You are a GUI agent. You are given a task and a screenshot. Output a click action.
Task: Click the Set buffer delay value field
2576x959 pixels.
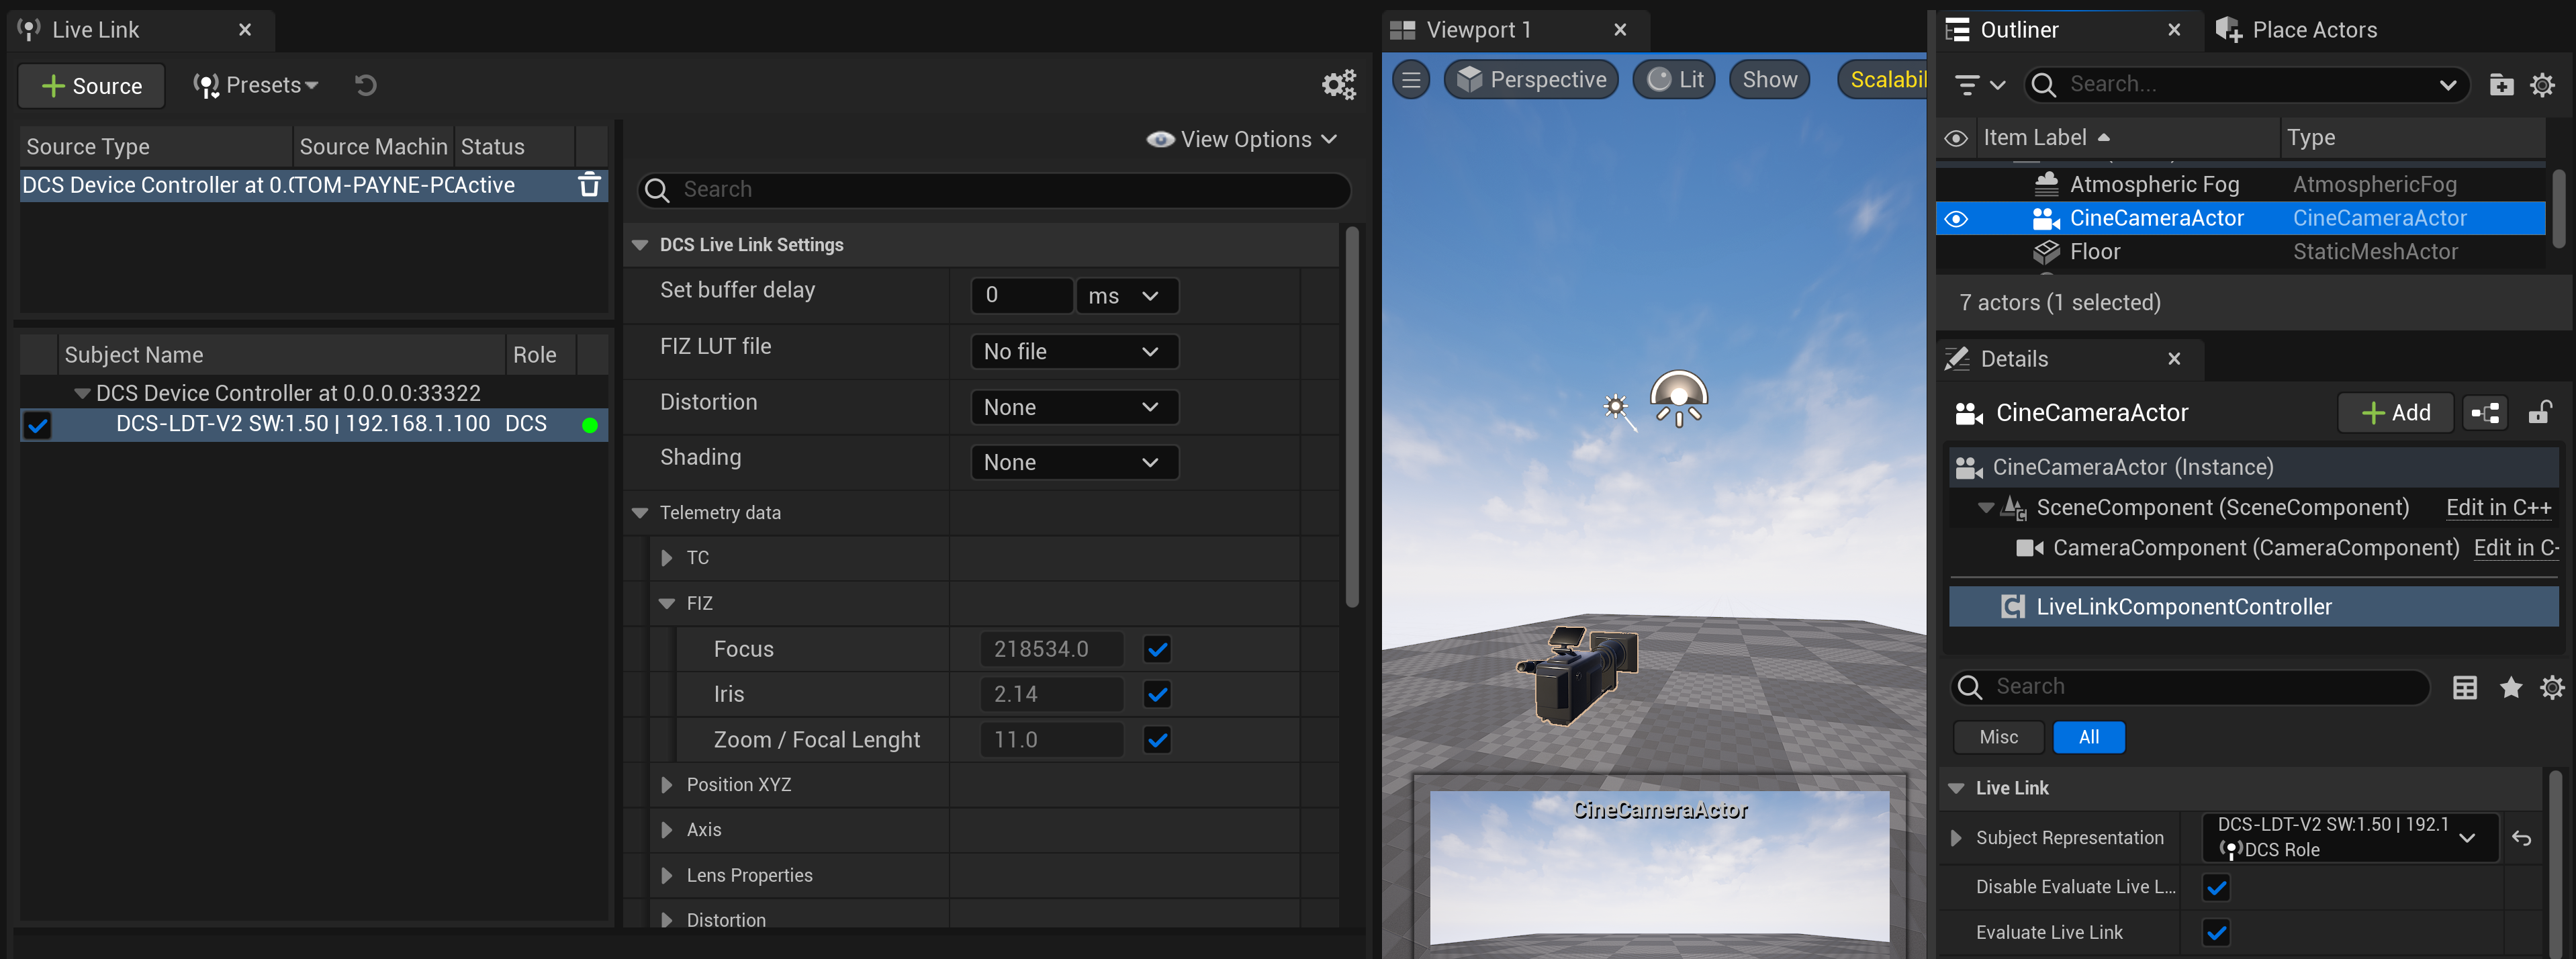point(1021,296)
